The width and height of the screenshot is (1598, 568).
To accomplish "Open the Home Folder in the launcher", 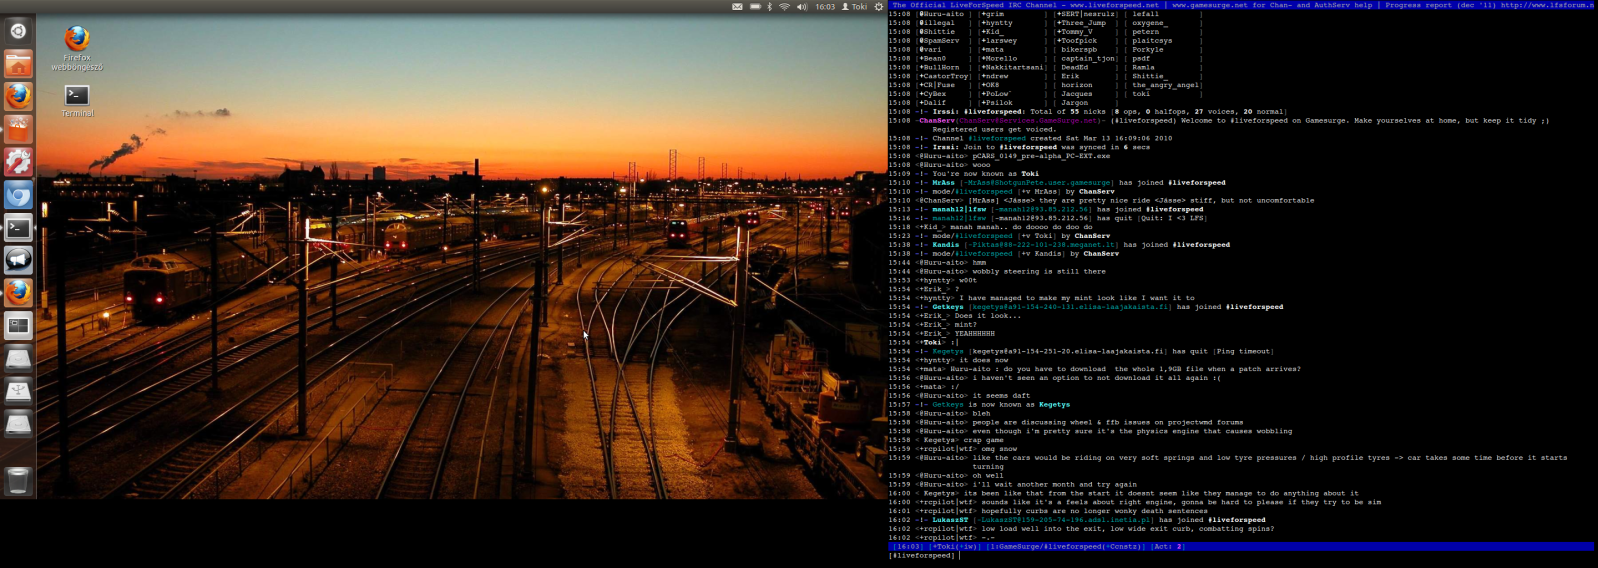I will (x=18, y=64).
